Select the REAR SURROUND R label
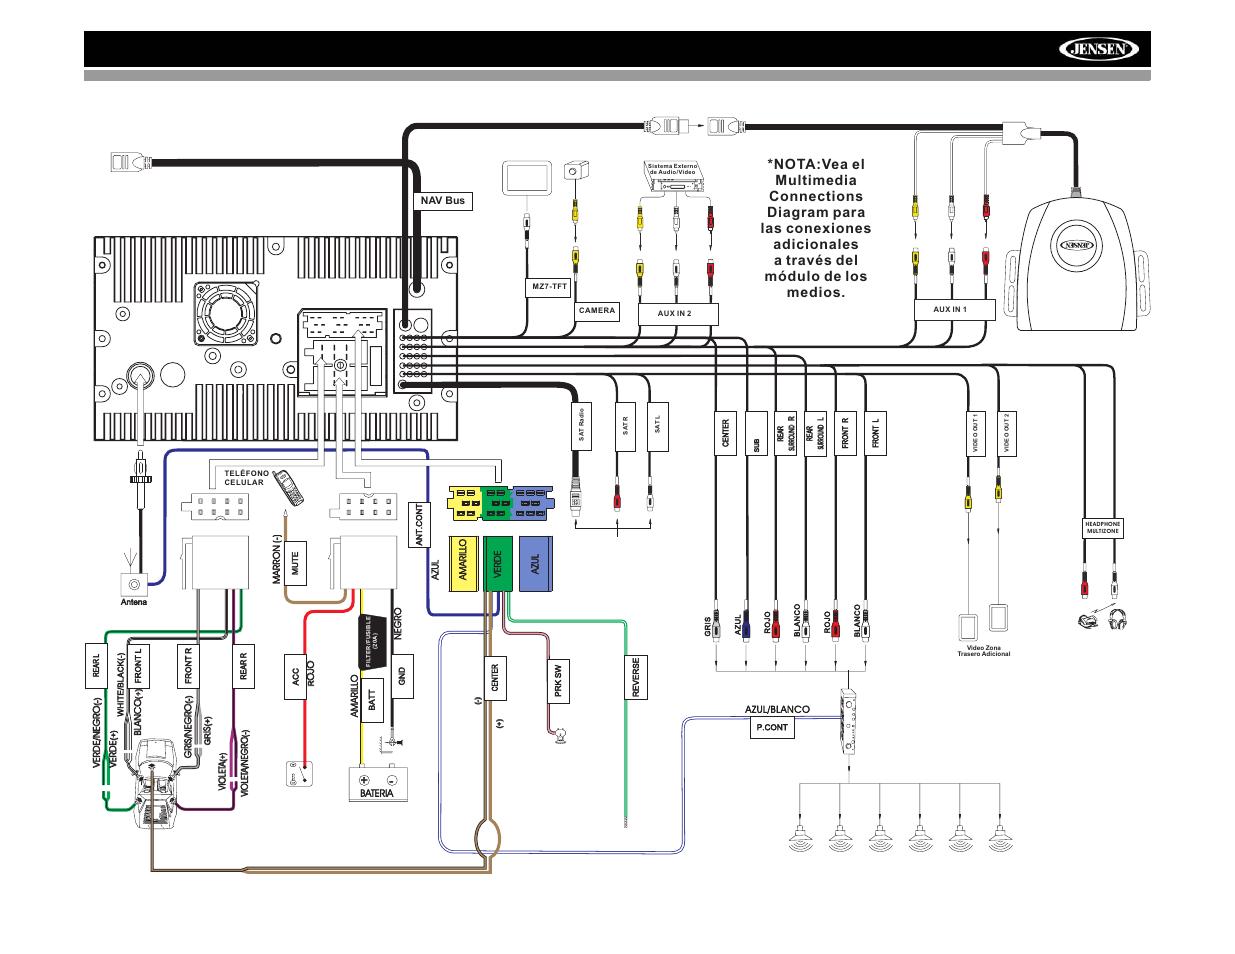The height and width of the screenshot is (954, 1235). coord(786,434)
